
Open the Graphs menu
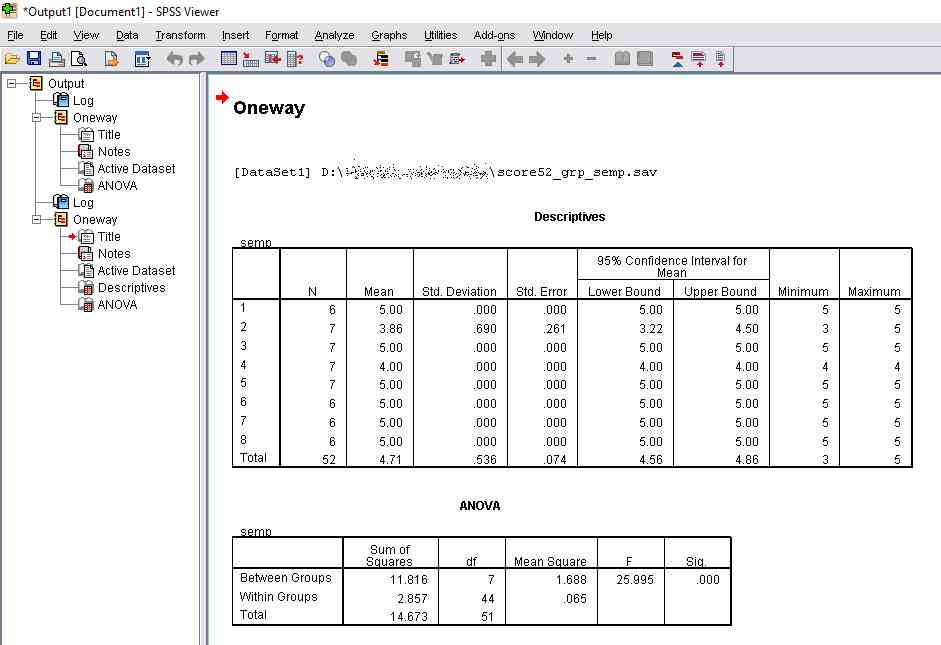tap(389, 35)
